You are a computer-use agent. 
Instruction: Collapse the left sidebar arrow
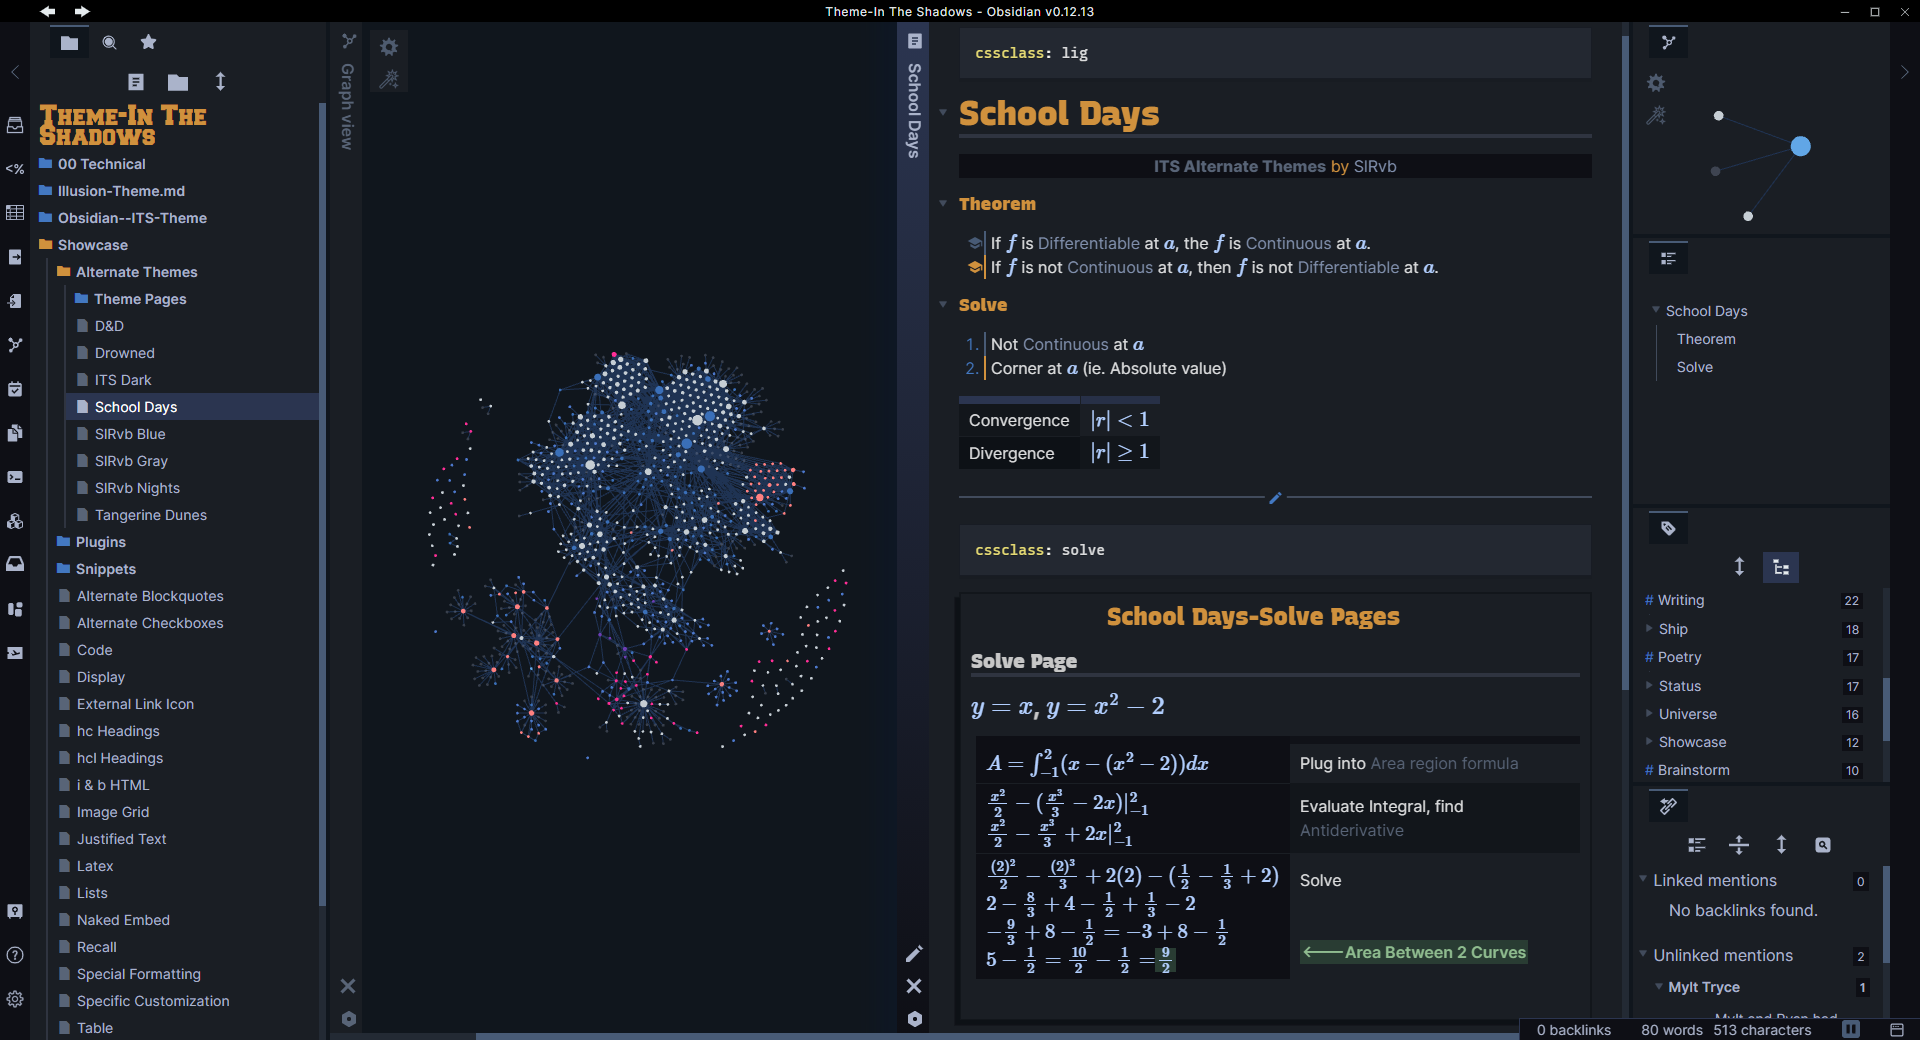pyautogui.click(x=15, y=72)
